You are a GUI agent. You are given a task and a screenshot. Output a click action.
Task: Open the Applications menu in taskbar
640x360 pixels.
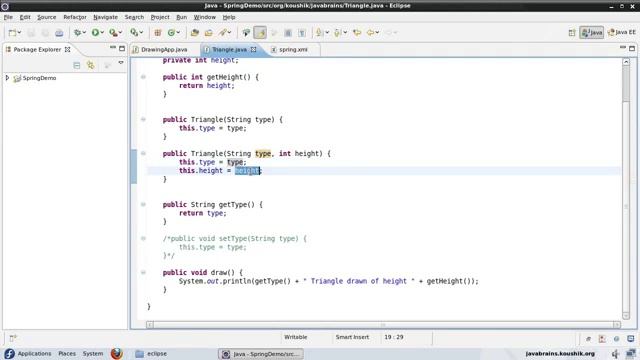pyautogui.click(x=34, y=353)
